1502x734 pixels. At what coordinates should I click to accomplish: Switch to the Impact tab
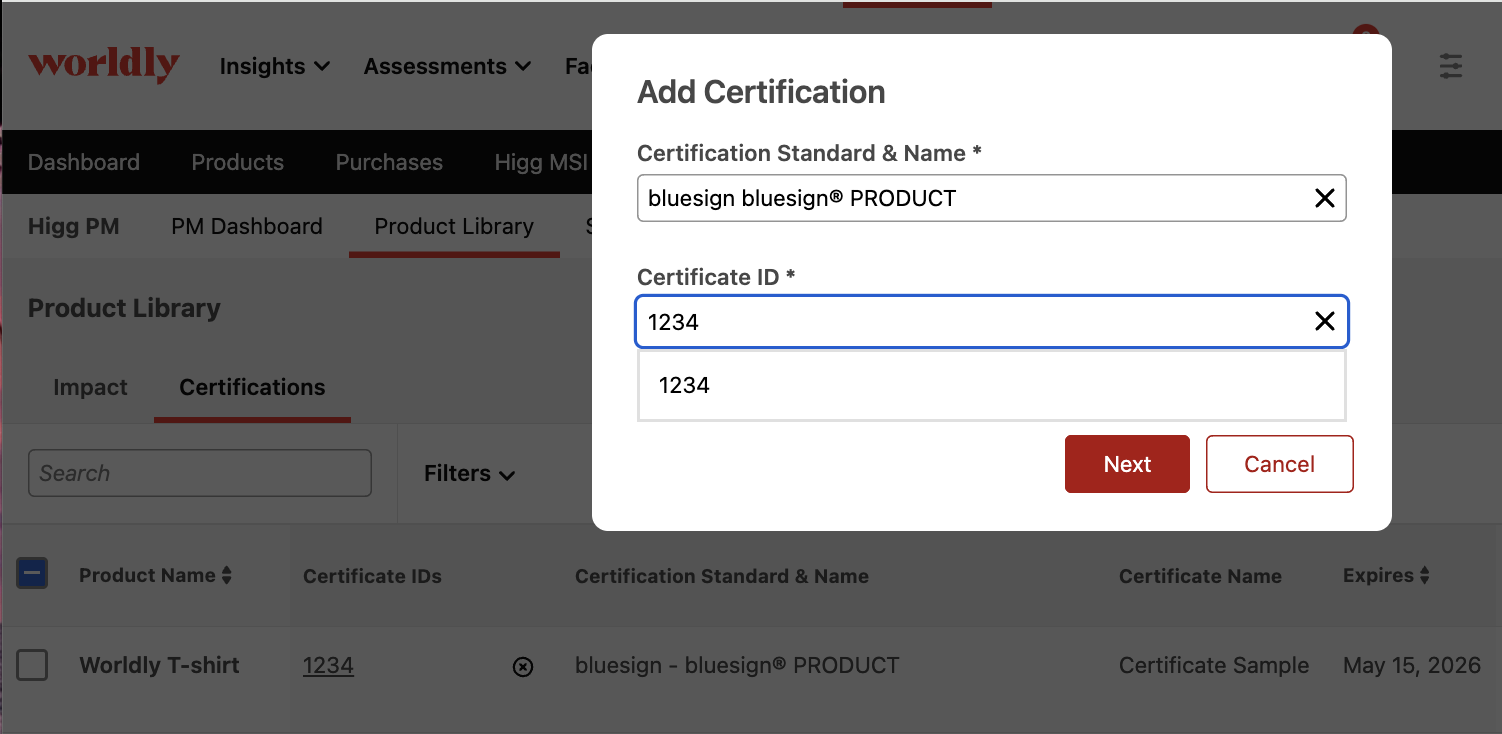[x=90, y=387]
